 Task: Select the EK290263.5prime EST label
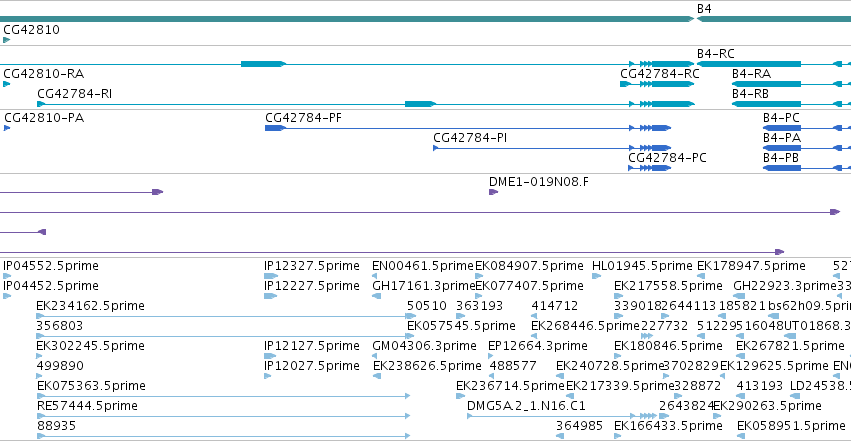(x=767, y=406)
